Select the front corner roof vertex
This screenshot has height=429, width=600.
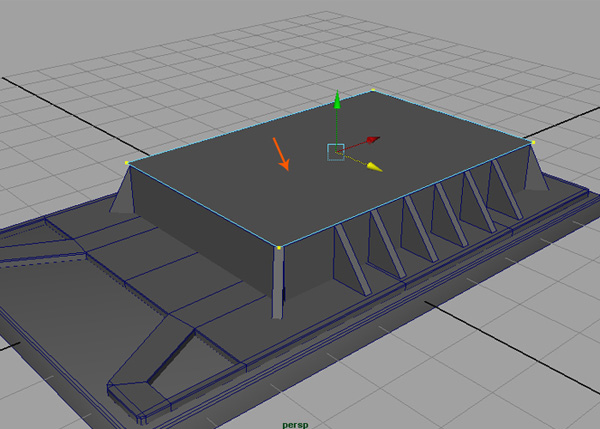coord(278,247)
